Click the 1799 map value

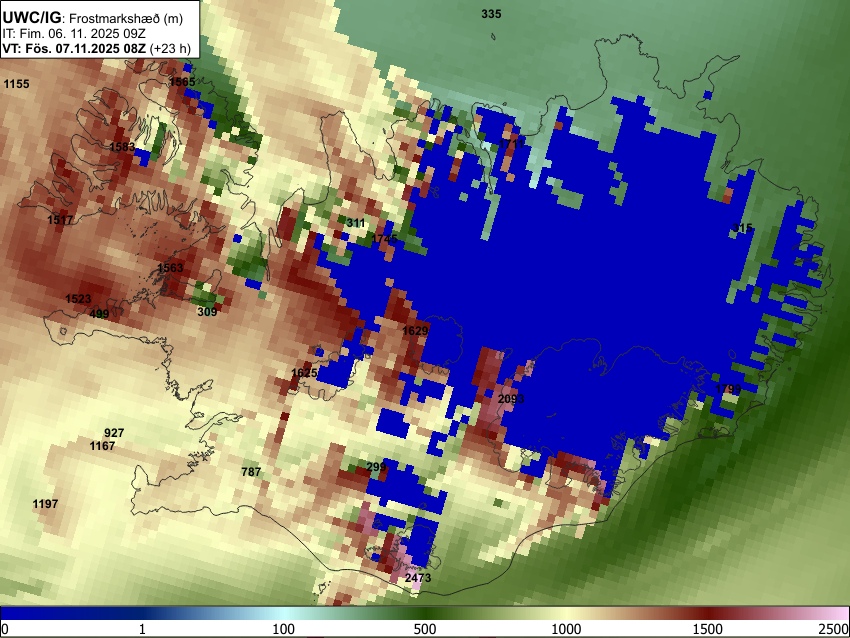(x=728, y=389)
